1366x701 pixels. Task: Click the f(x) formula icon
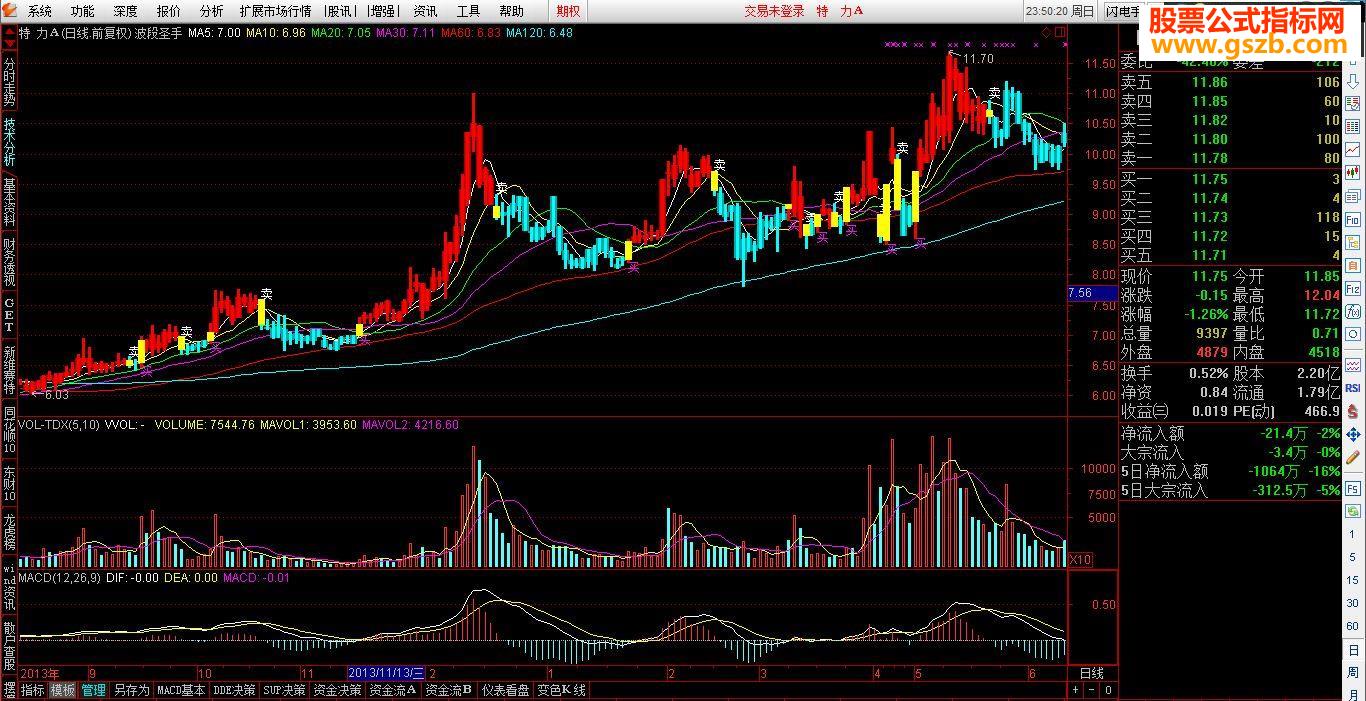click(x=1352, y=311)
